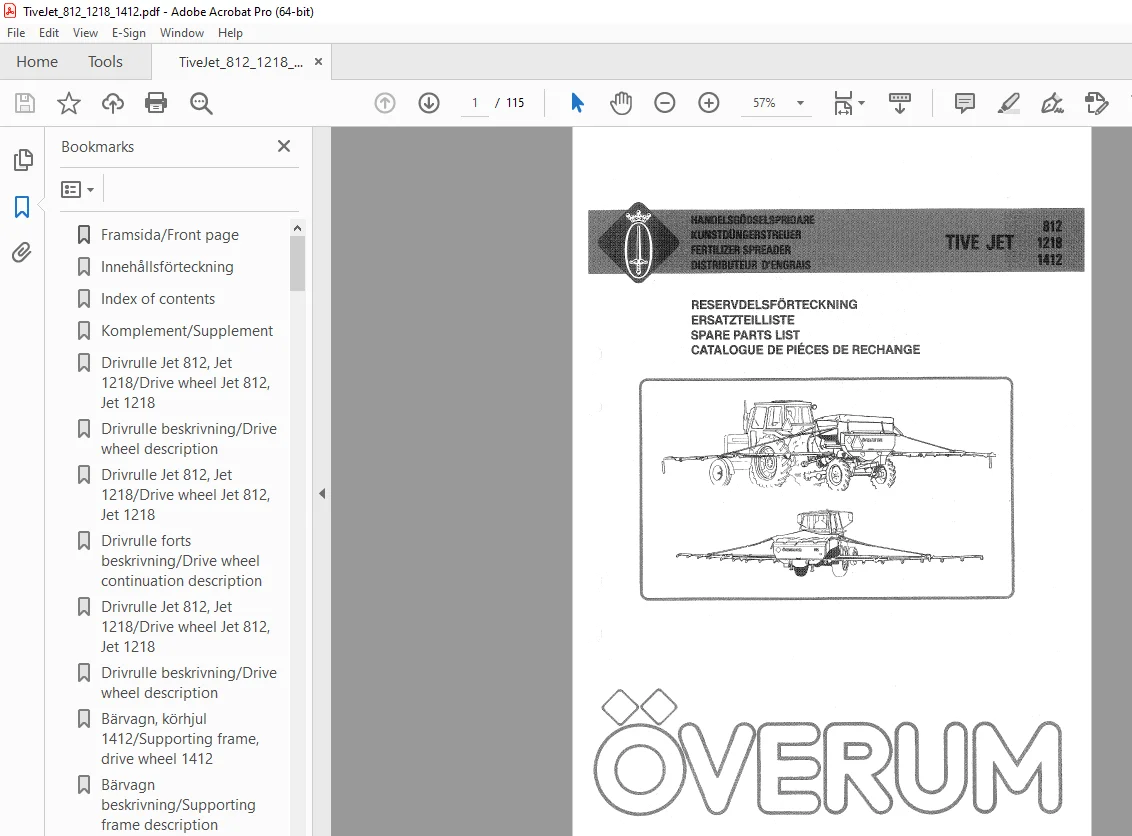
Task: Switch to the Tools tab
Action: 105,62
